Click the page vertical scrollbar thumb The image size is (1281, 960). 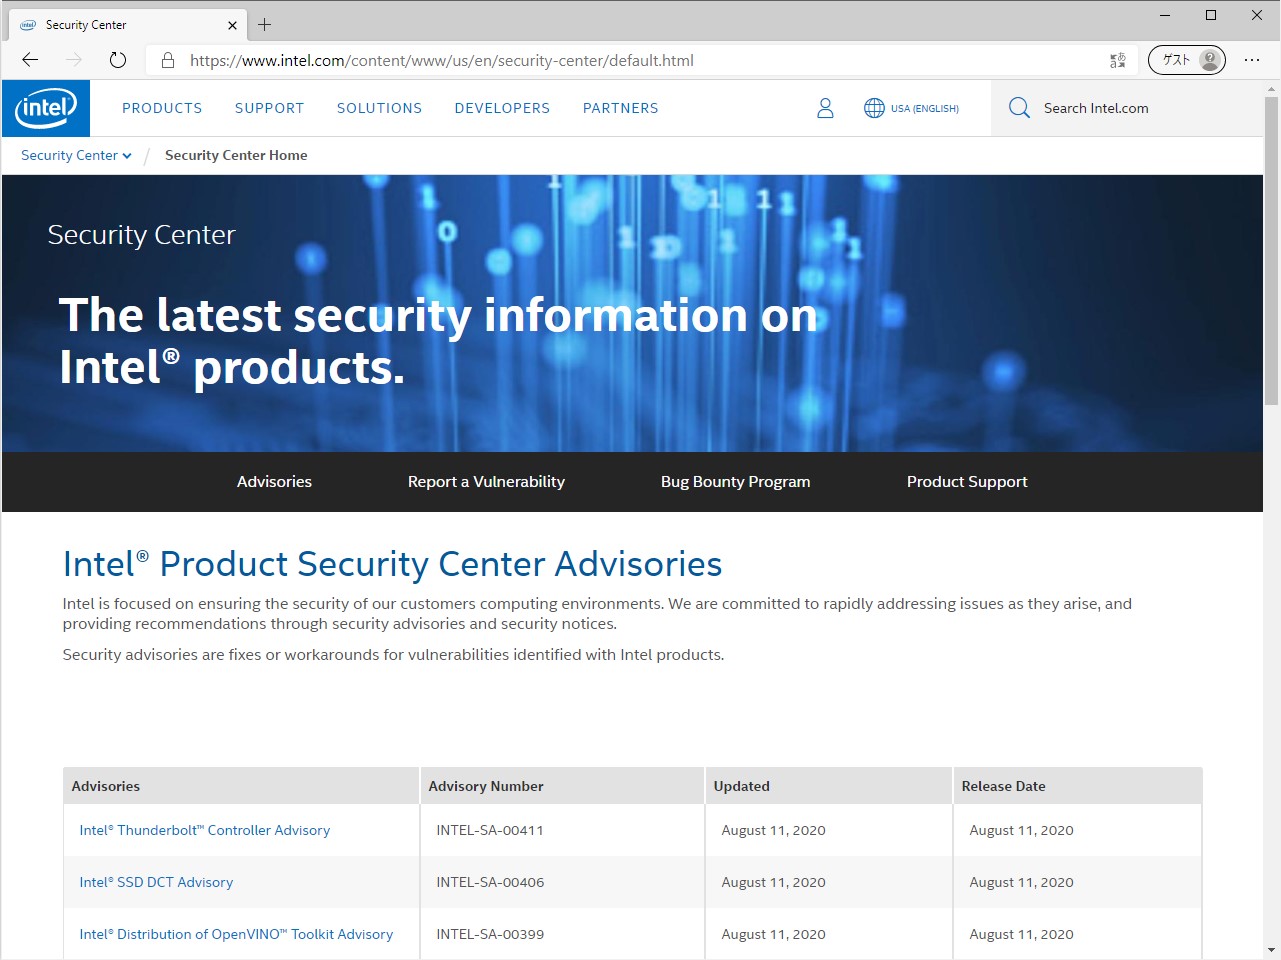pos(1271,250)
